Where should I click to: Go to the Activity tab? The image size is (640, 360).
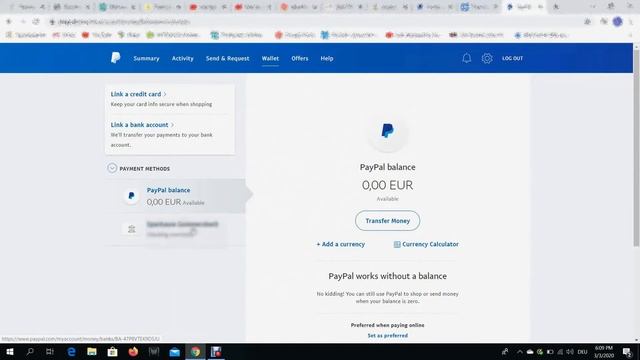pos(182,58)
